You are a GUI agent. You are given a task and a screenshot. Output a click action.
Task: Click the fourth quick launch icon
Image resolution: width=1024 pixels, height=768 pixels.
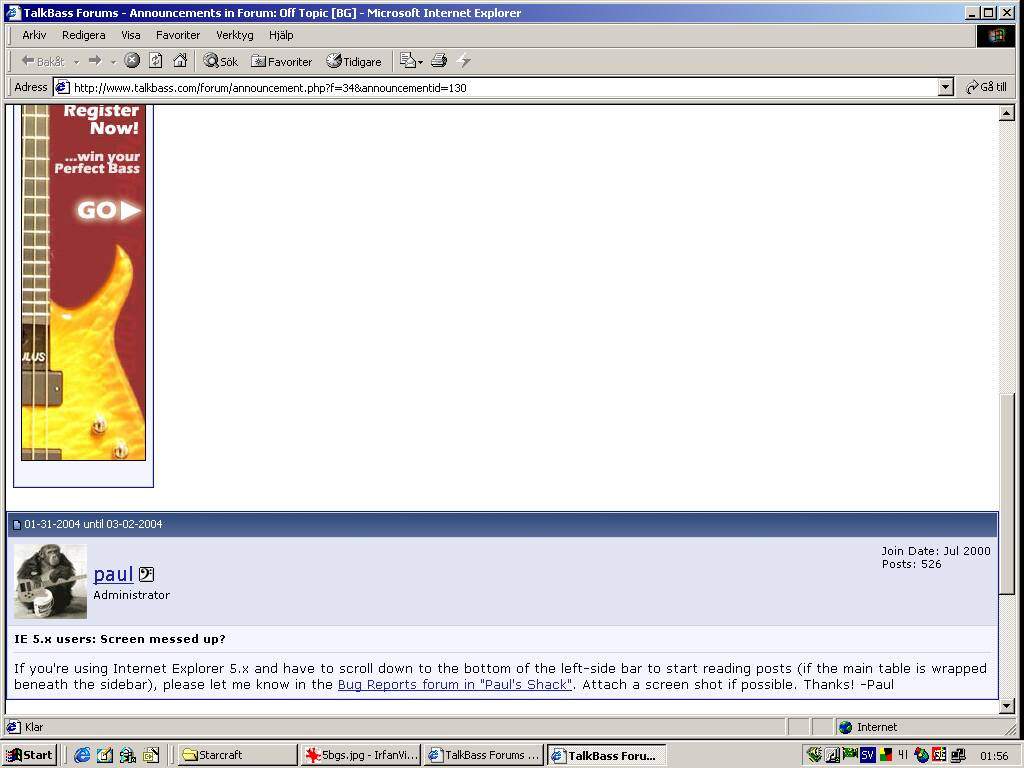pyautogui.click(x=151, y=756)
